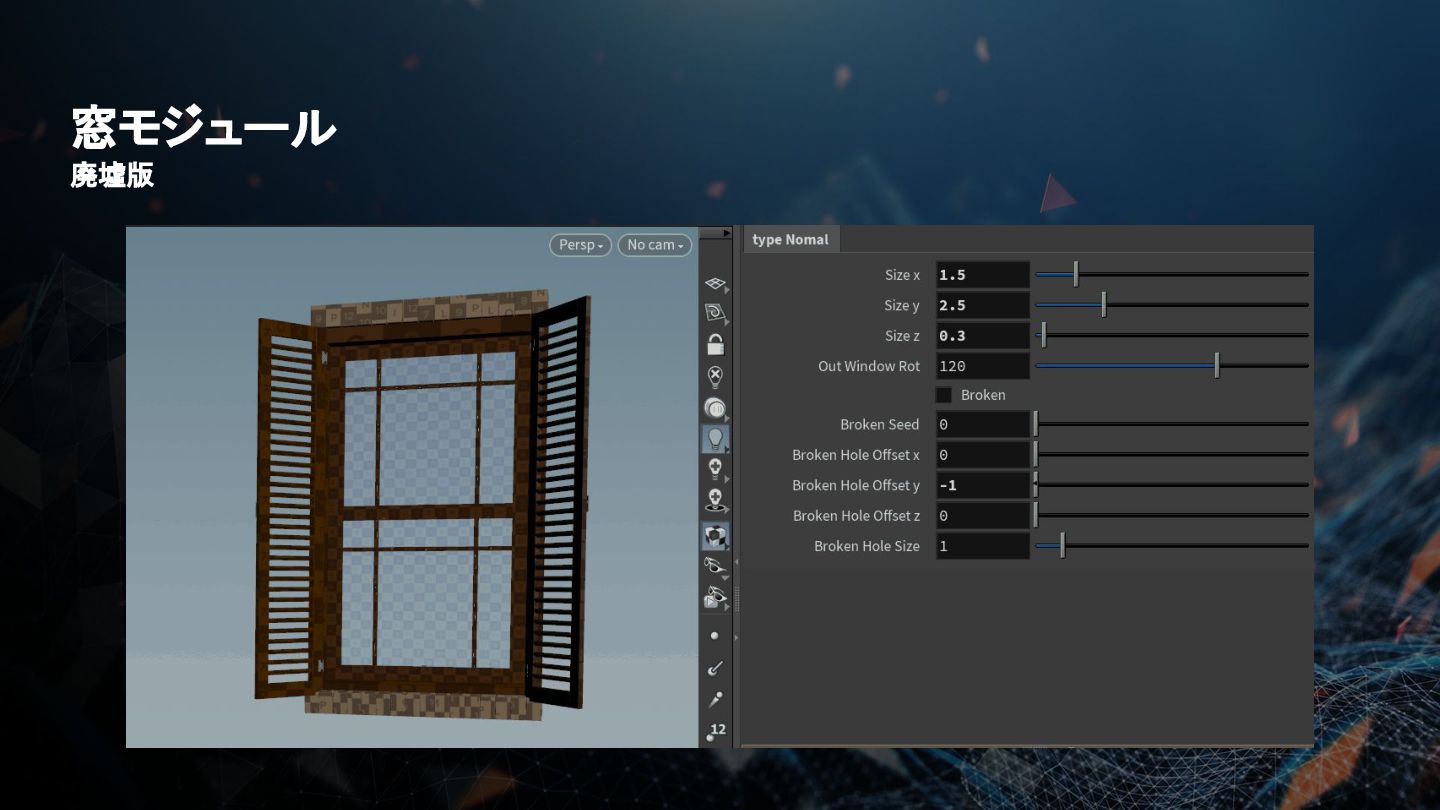Click the Size z parameter label

point(902,336)
